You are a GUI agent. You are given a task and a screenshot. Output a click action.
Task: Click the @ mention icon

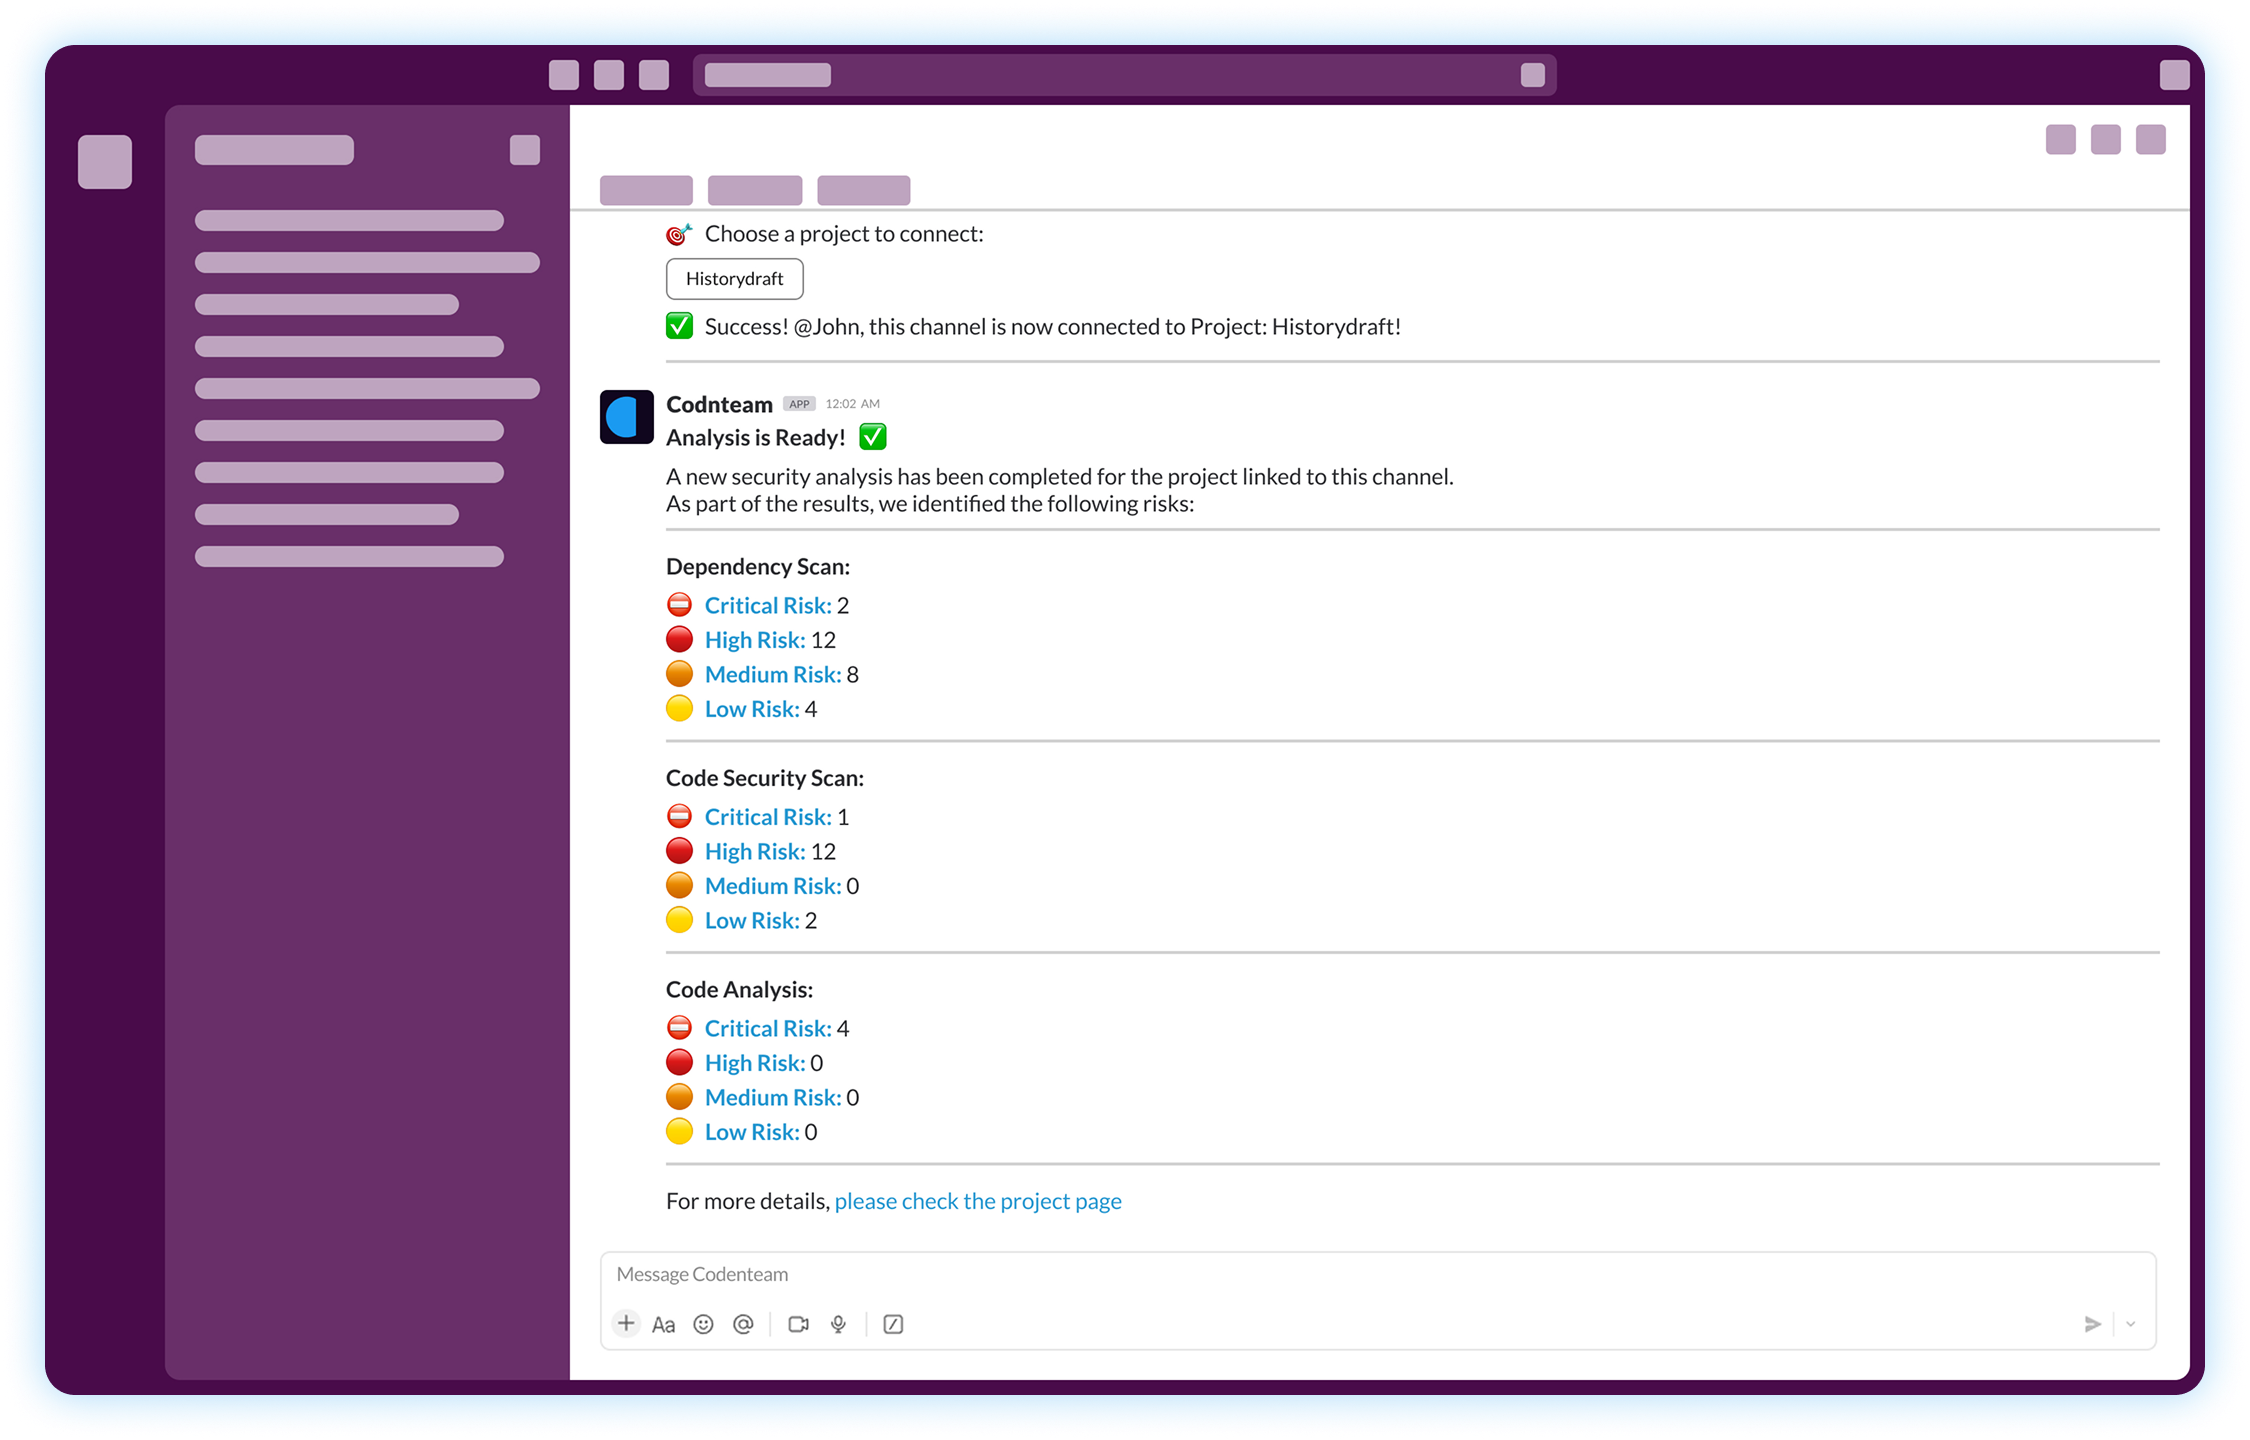[x=743, y=1324]
